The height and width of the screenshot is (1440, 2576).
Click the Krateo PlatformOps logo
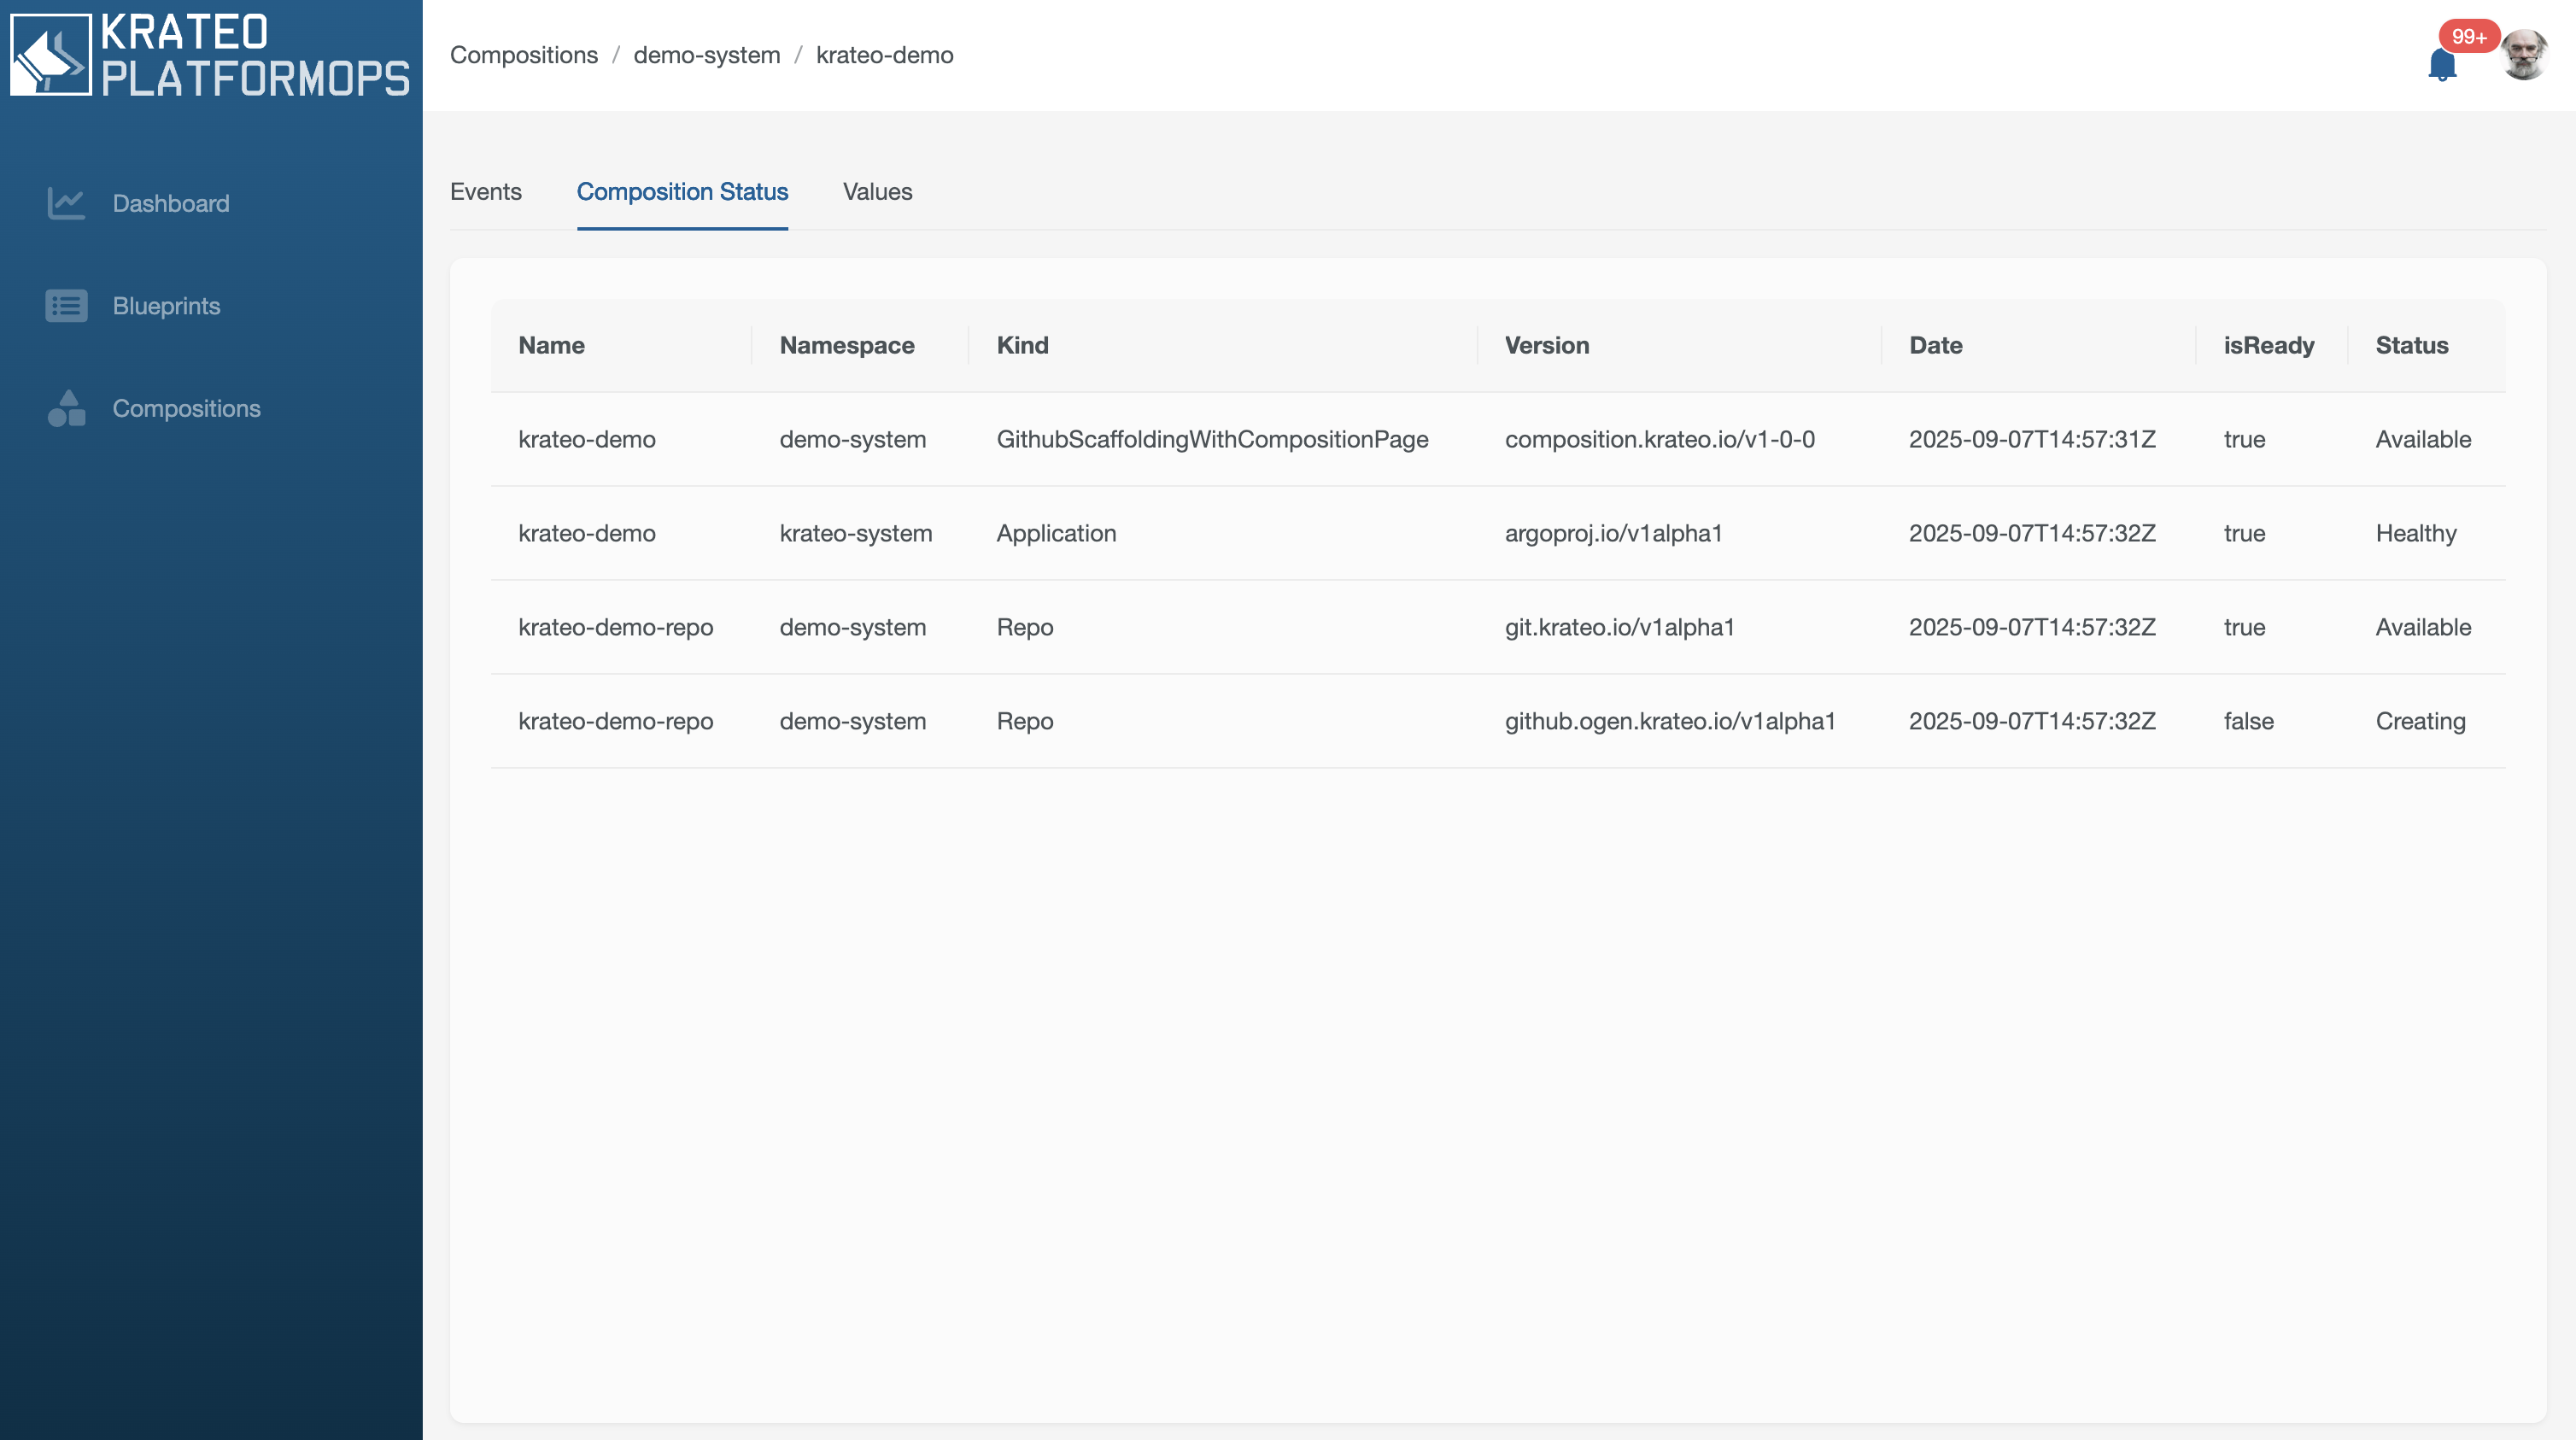pos(210,55)
